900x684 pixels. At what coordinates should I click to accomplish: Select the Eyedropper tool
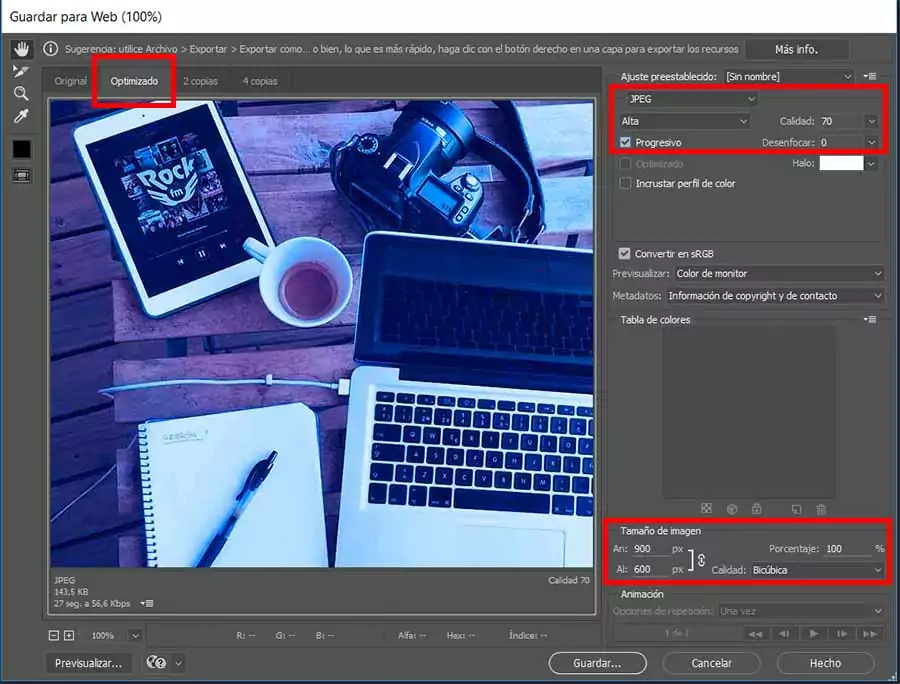tap(21, 117)
